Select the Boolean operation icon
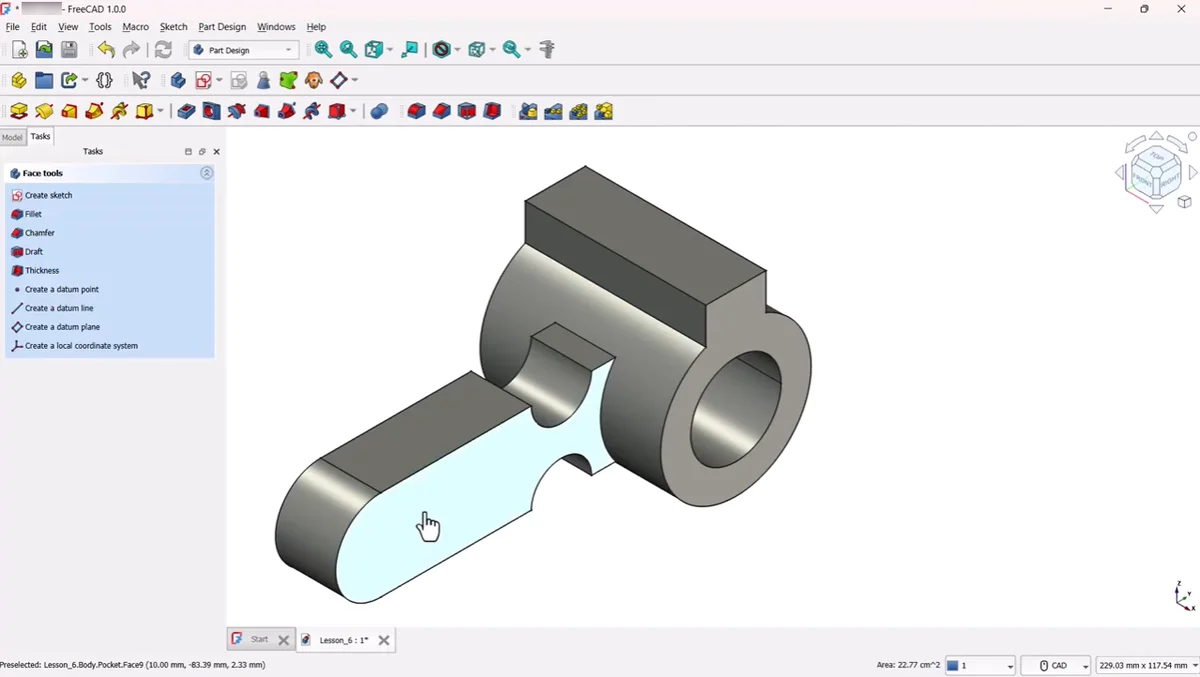Viewport: 1200px width, 677px height. point(379,111)
